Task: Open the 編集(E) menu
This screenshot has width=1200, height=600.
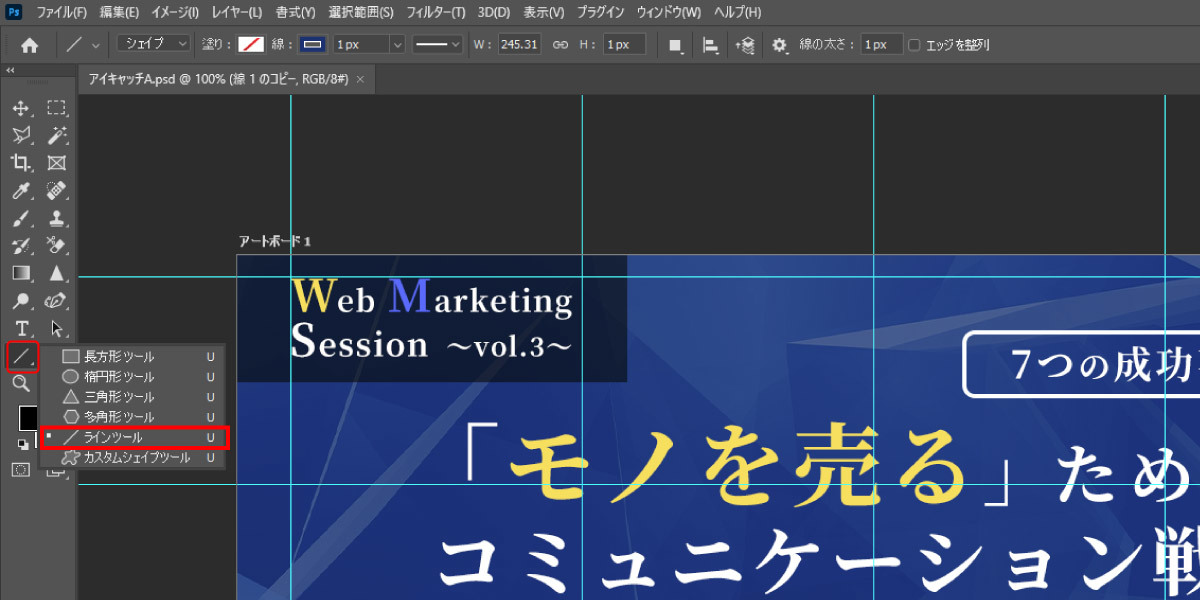Action: tap(120, 13)
